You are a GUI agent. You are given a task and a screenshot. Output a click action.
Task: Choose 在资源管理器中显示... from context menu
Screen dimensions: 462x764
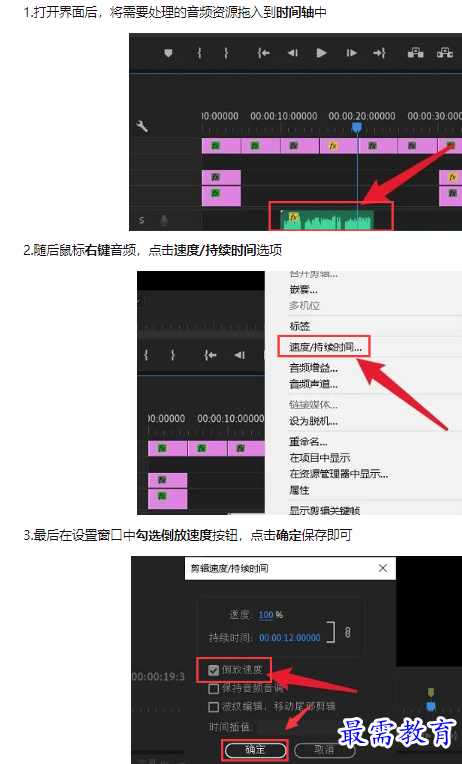coord(339,474)
